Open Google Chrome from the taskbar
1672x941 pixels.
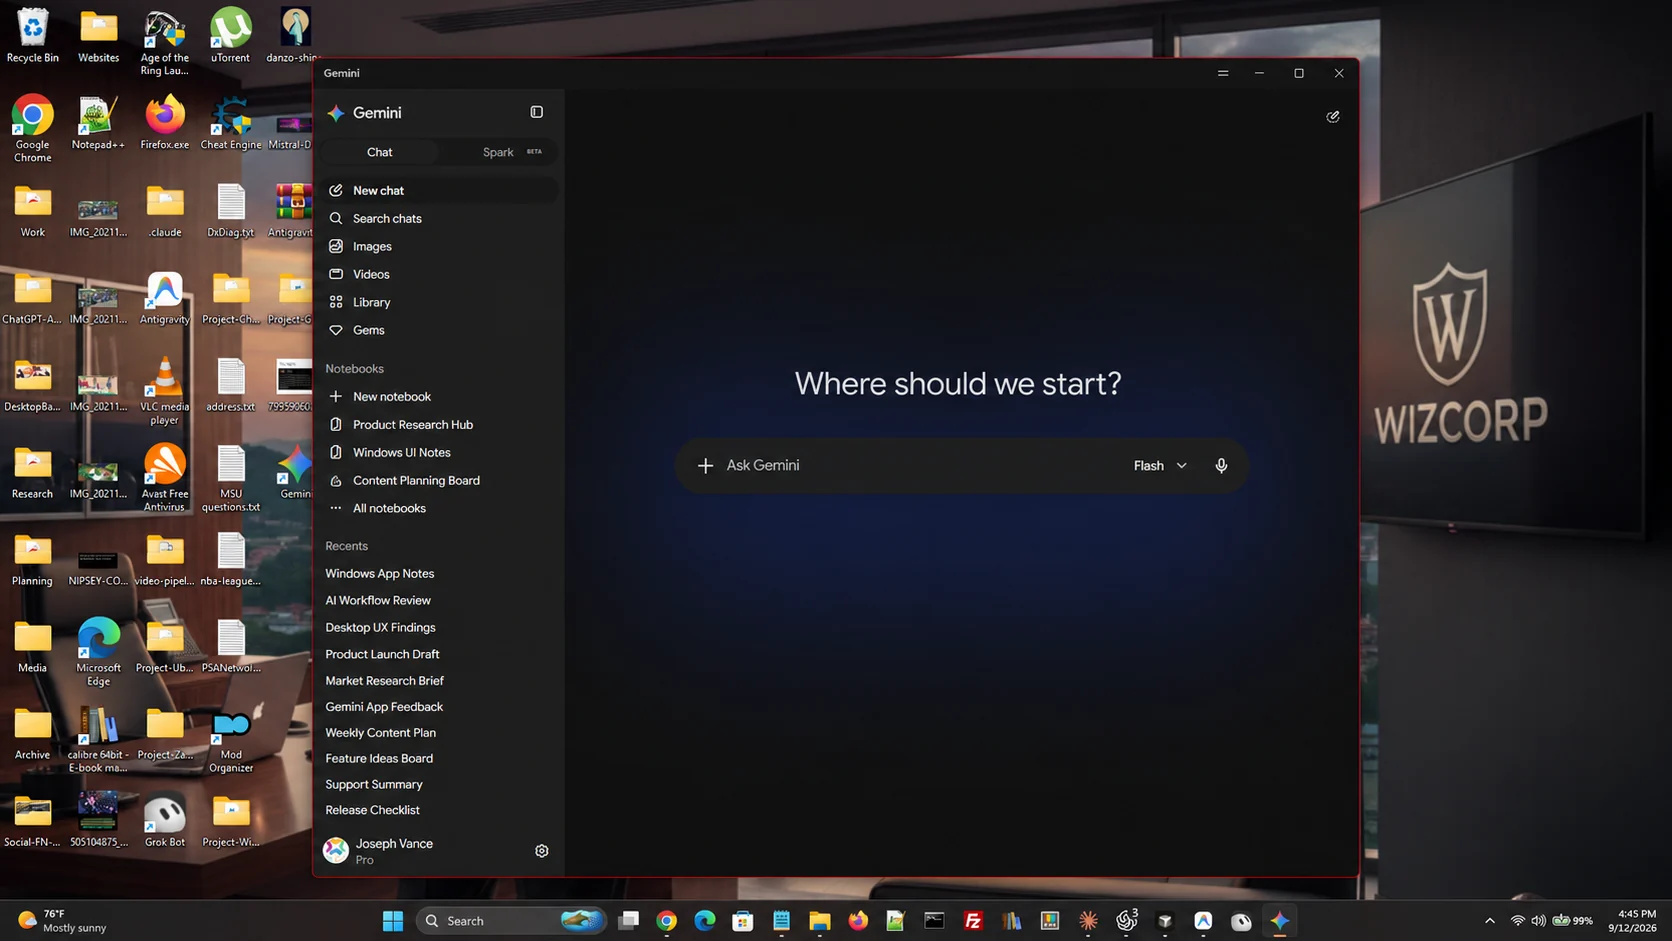[667, 921]
